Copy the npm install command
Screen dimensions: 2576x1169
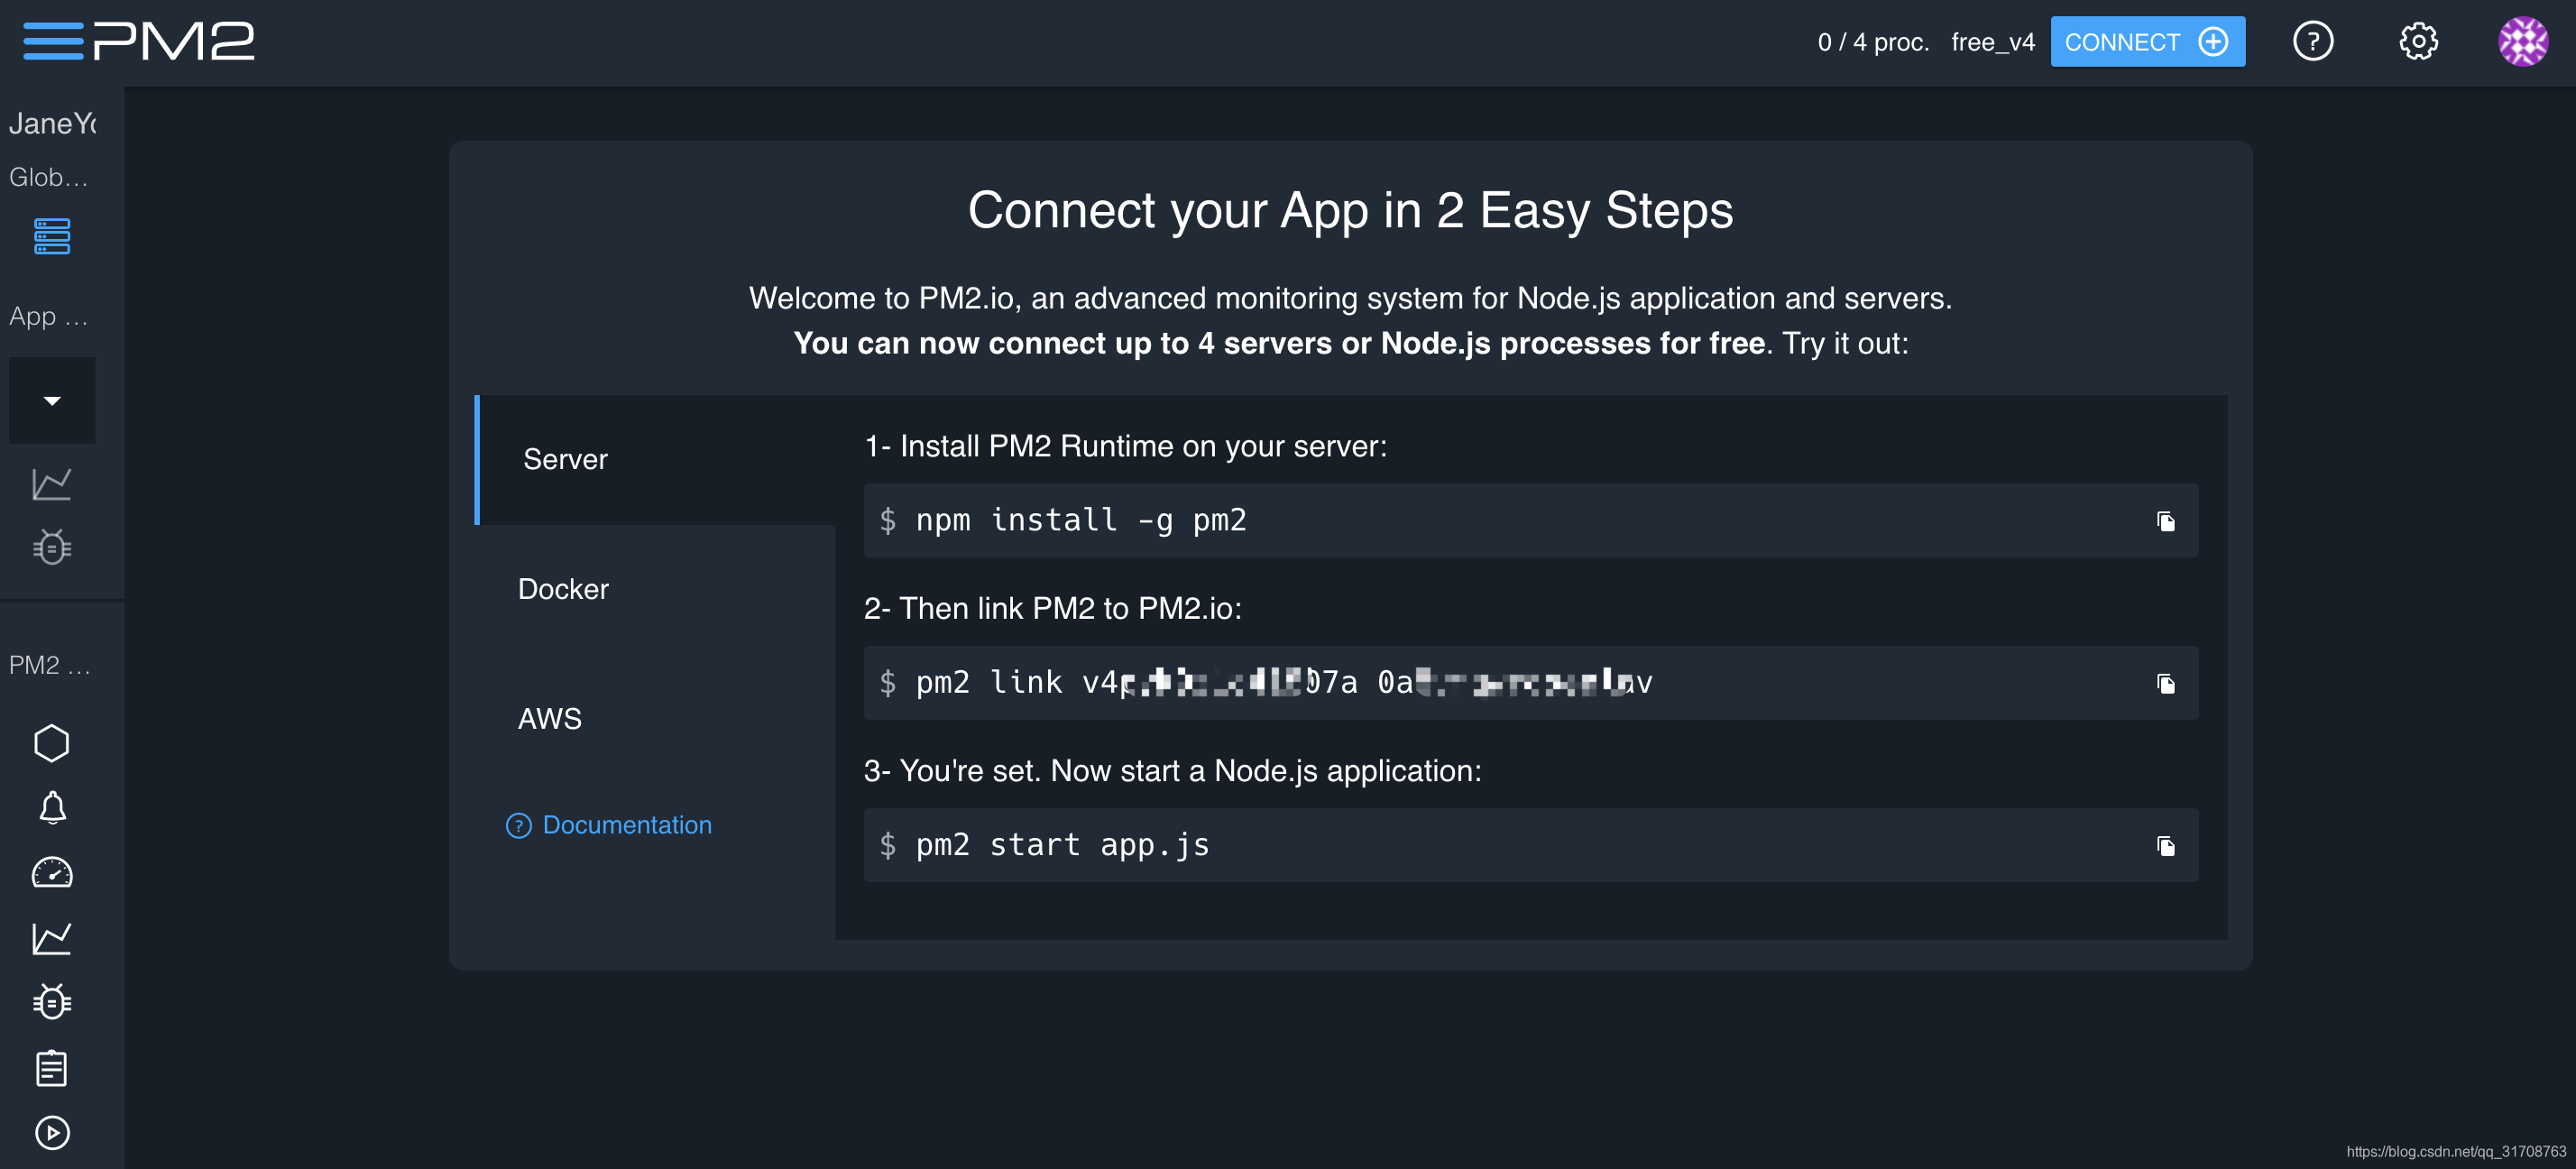pos(2165,521)
